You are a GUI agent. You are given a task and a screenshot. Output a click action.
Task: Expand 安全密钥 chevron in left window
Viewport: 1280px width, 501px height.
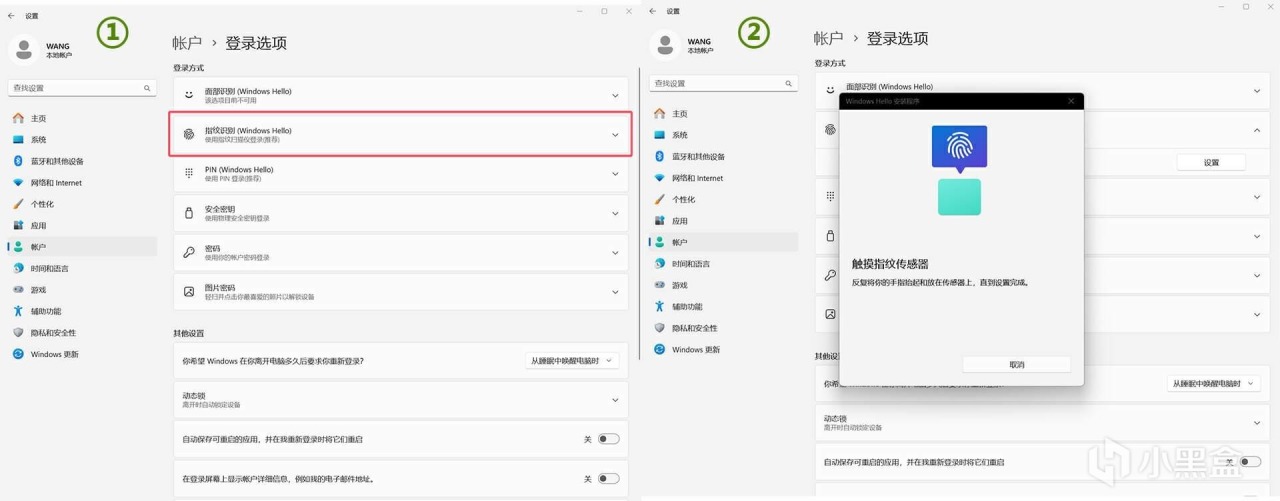(615, 213)
